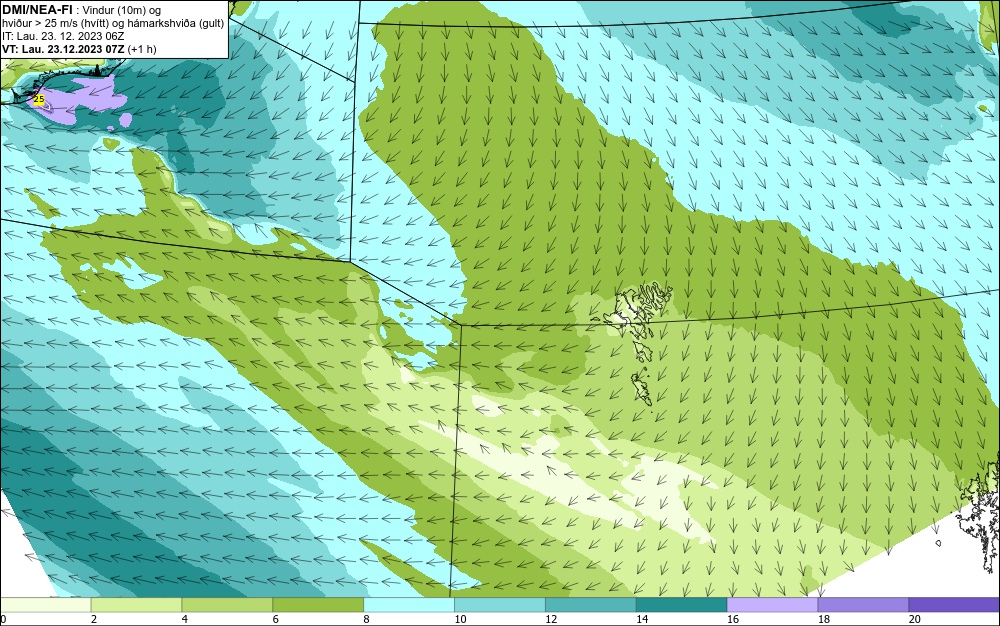Click the lavender high-wind patch near Iceland
Screen dimensions: 1000x626
point(83,99)
